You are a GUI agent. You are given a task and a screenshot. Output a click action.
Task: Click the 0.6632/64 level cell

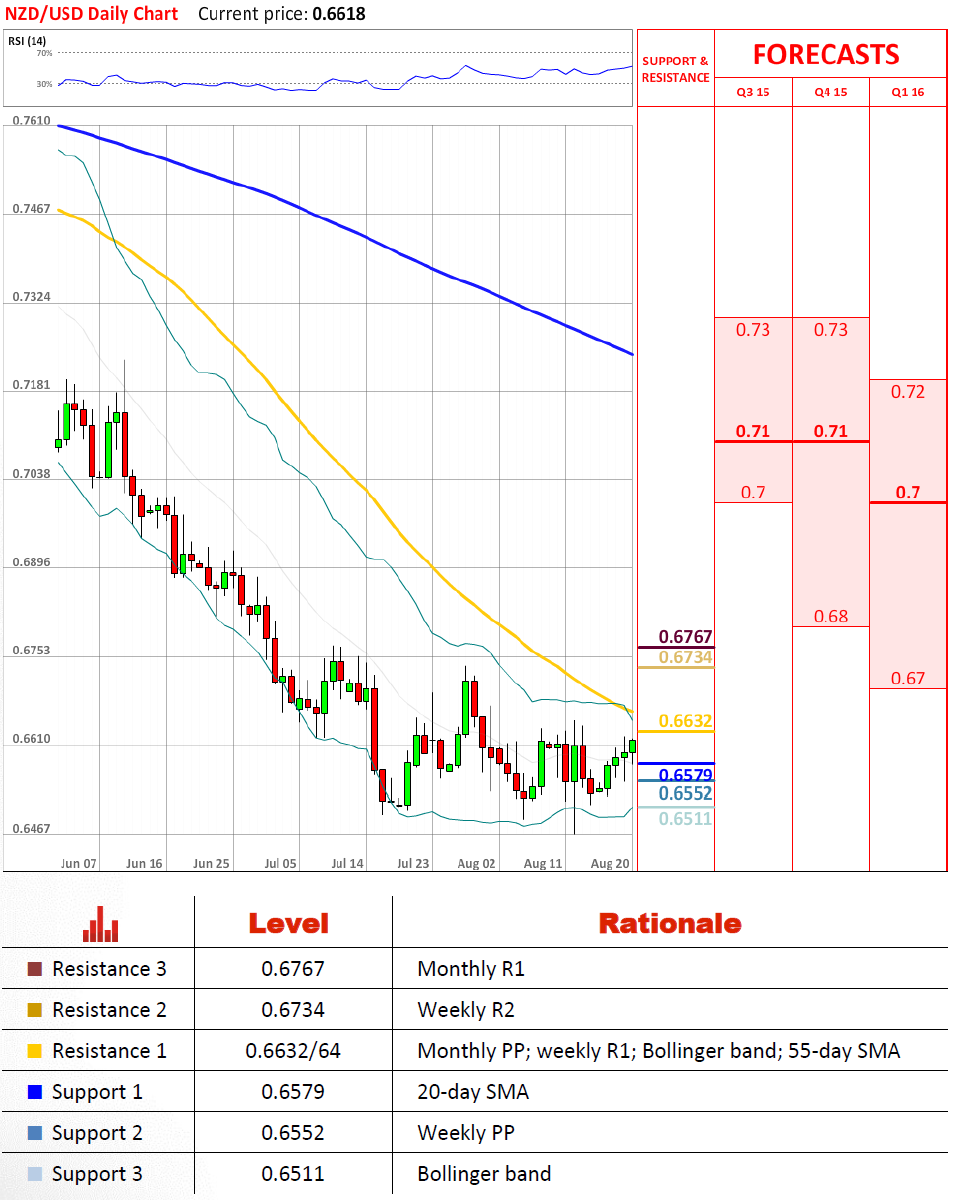pos(293,1051)
